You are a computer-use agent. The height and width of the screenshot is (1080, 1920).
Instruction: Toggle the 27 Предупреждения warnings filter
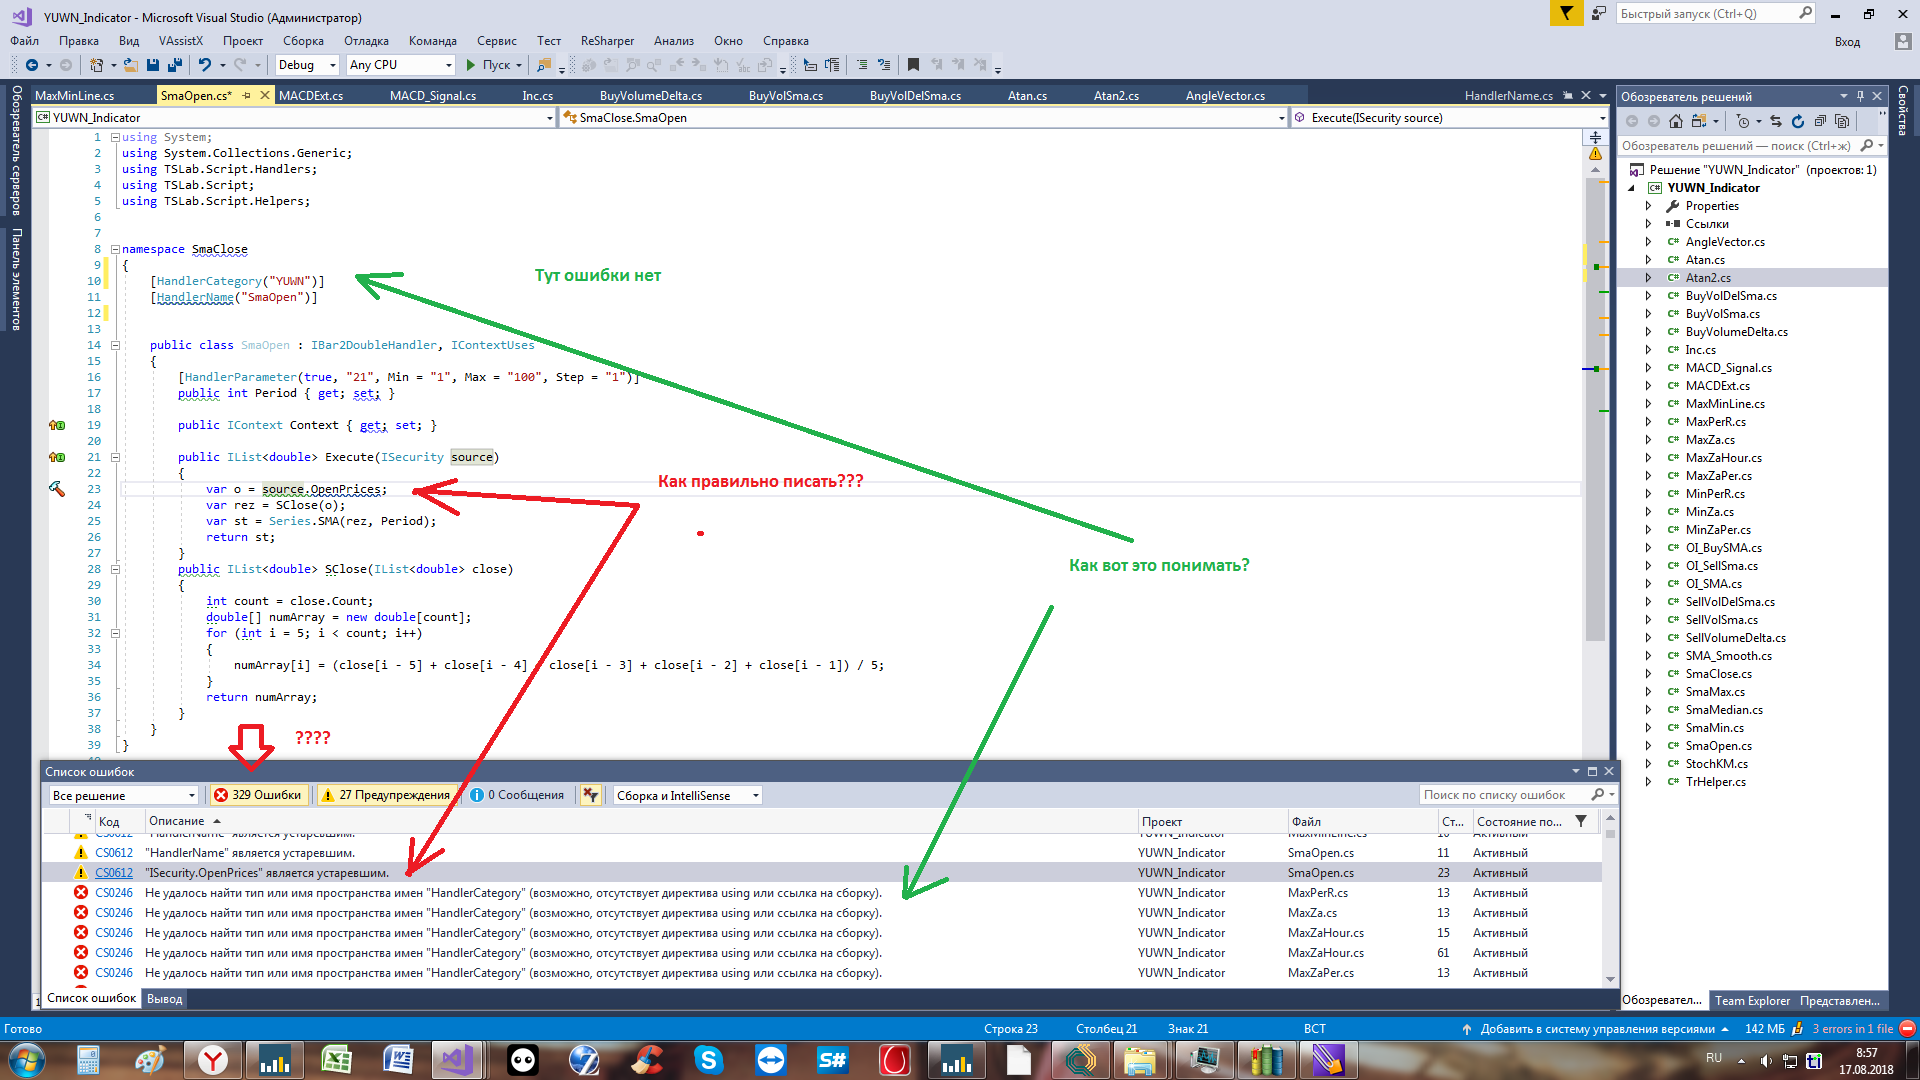click(x=386, y=795)
